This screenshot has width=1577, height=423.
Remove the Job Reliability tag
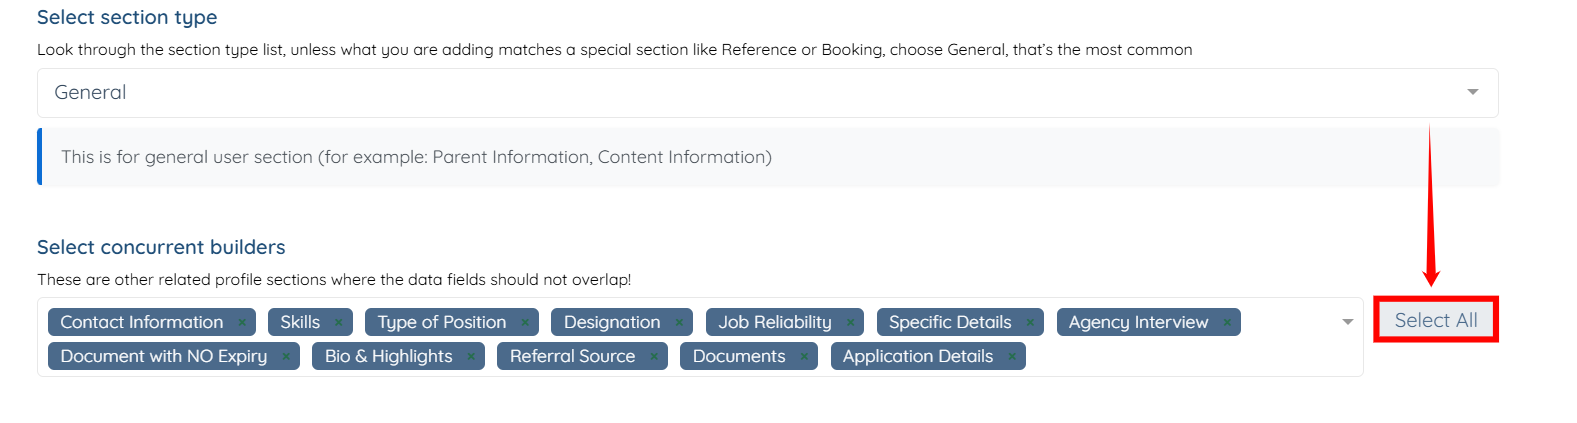coord(850,323)
